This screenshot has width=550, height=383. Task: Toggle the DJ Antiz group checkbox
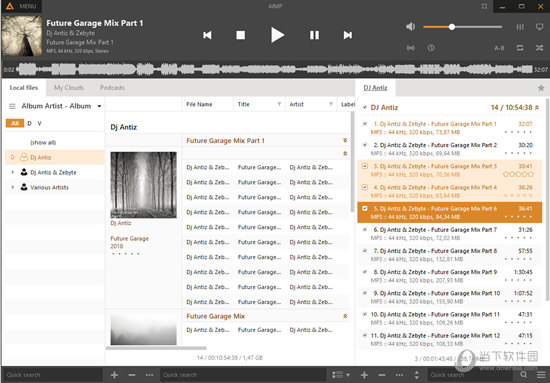pyautogui.click(x=365, y=107)
